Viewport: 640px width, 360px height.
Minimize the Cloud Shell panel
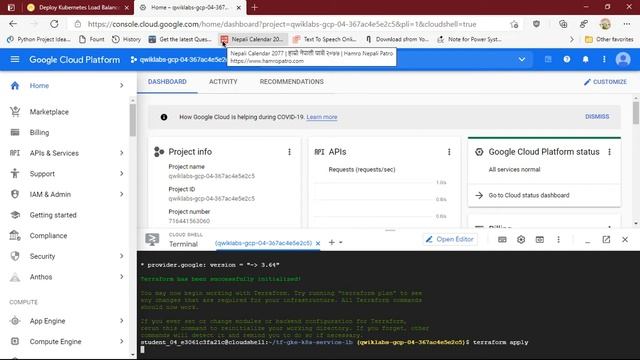coord(587,241)
